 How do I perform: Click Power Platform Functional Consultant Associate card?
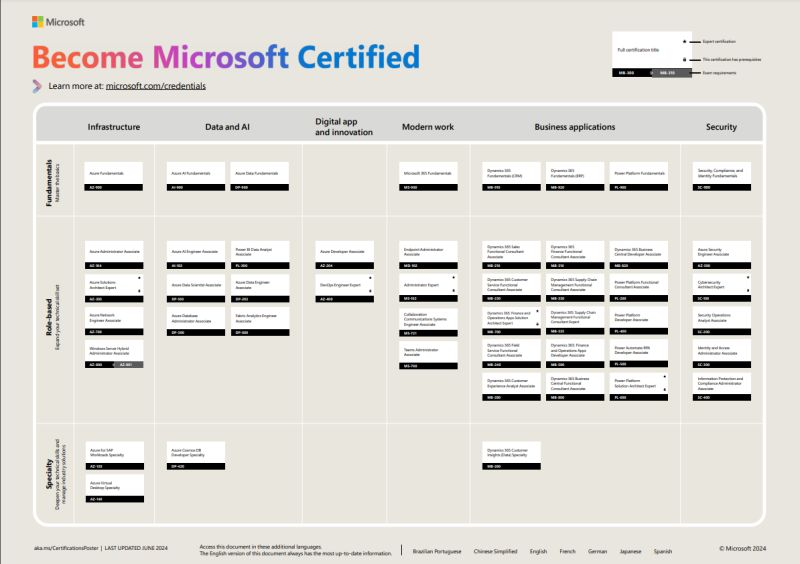[639, 288]
